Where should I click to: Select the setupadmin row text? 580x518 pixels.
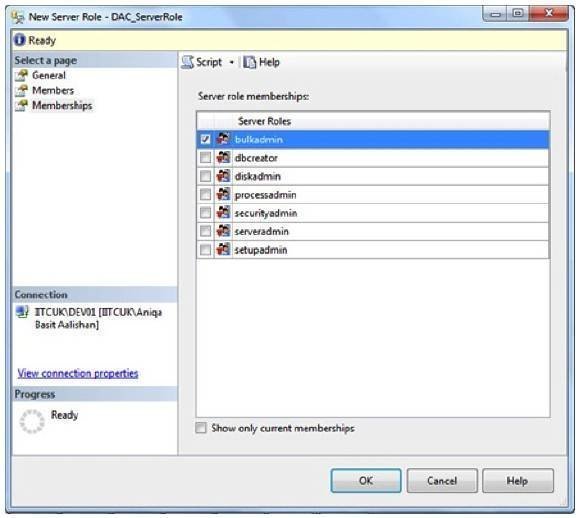click(x=261, y=250)
